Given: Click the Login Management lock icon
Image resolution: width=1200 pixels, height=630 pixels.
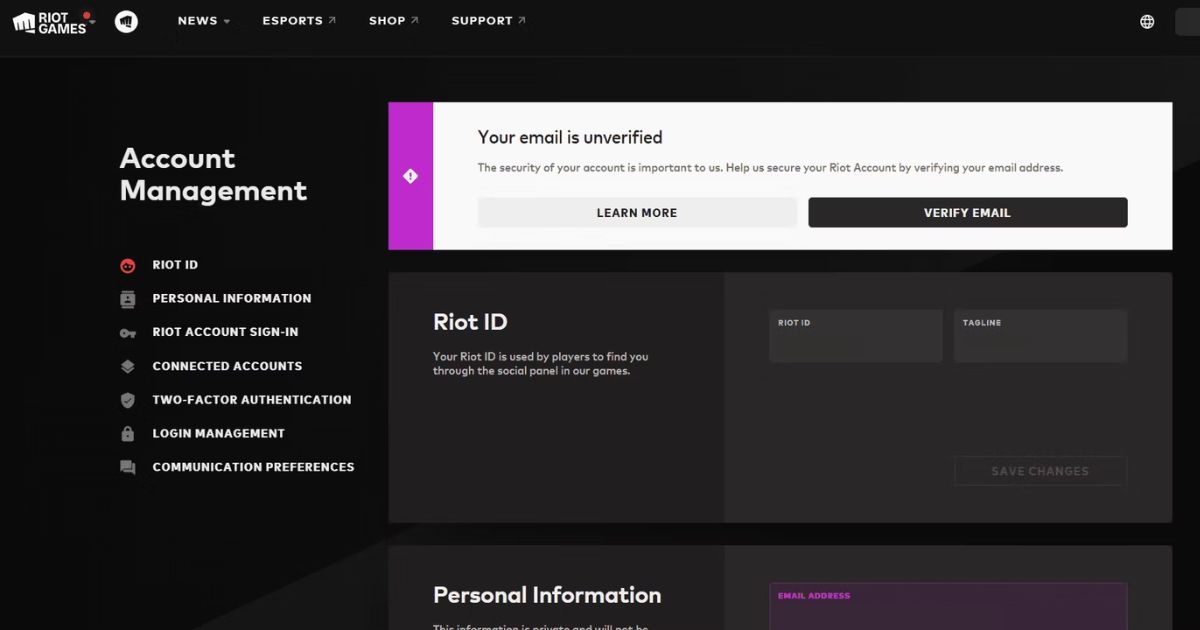Looking at the screenshot, I should click(127, 434).
